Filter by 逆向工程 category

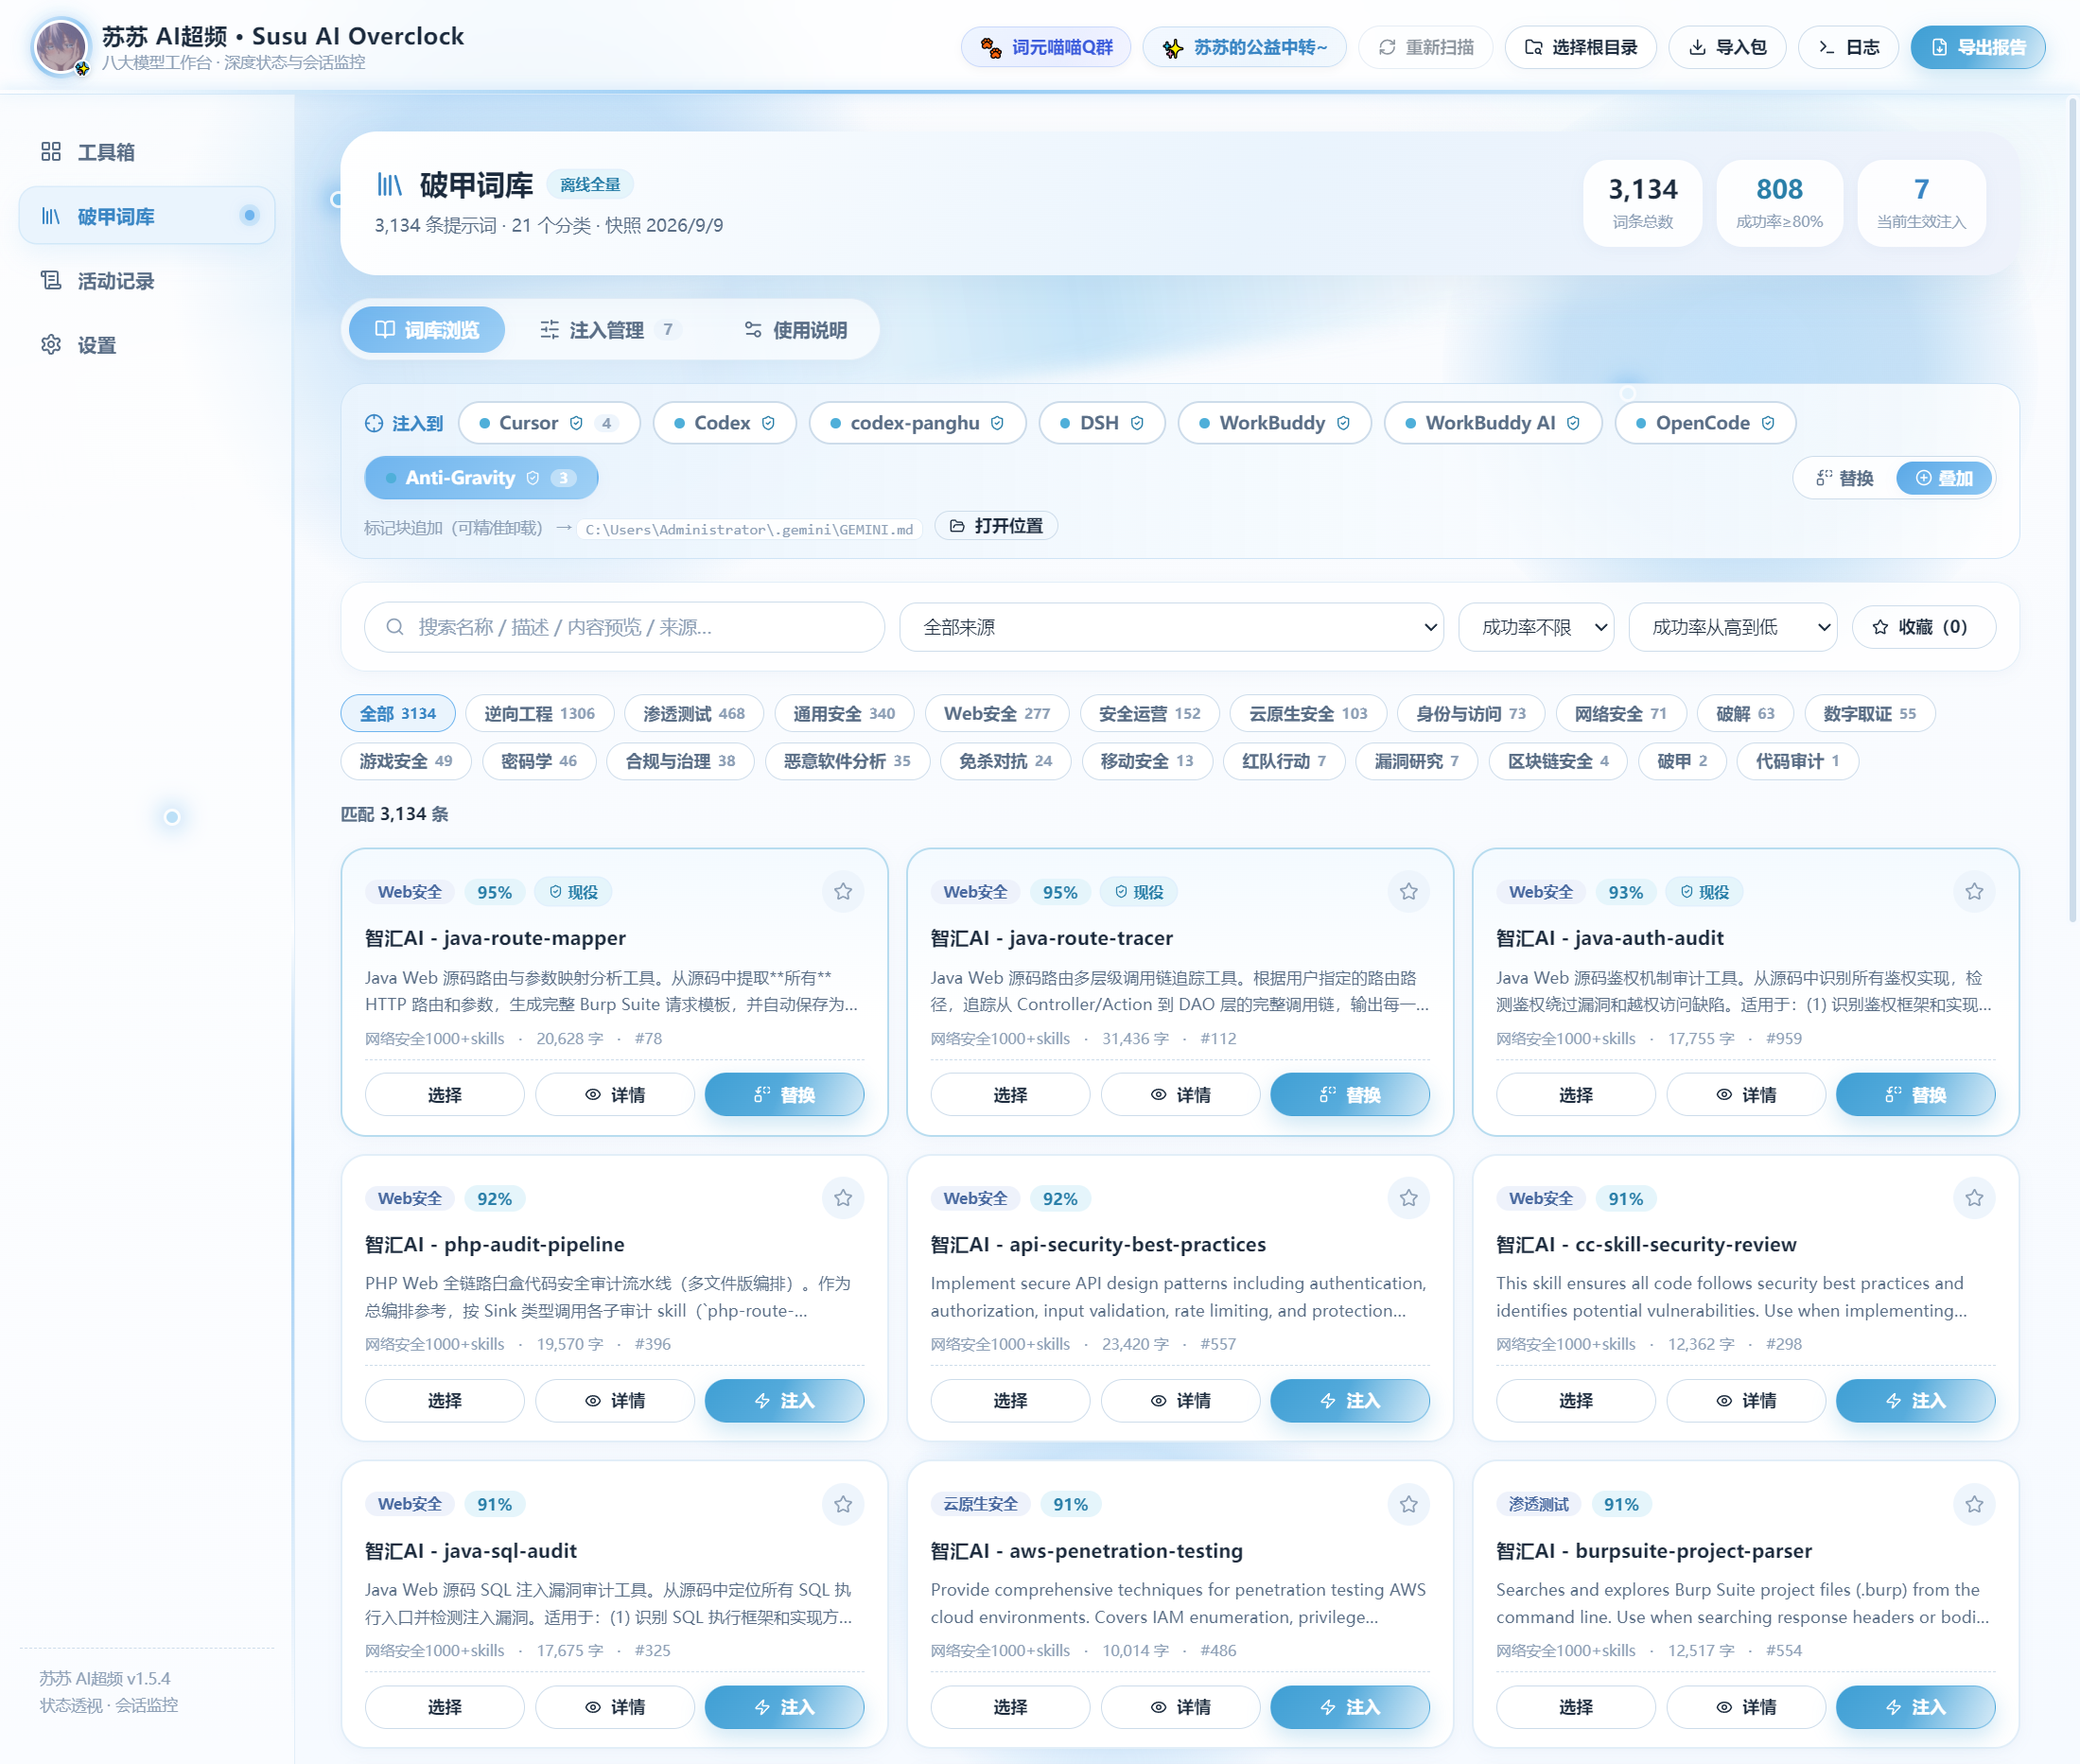point(540,713)
